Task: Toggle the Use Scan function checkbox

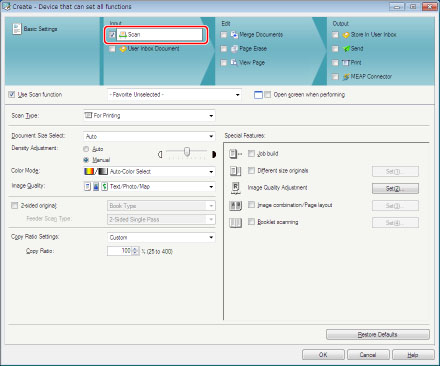Action: 12,95
